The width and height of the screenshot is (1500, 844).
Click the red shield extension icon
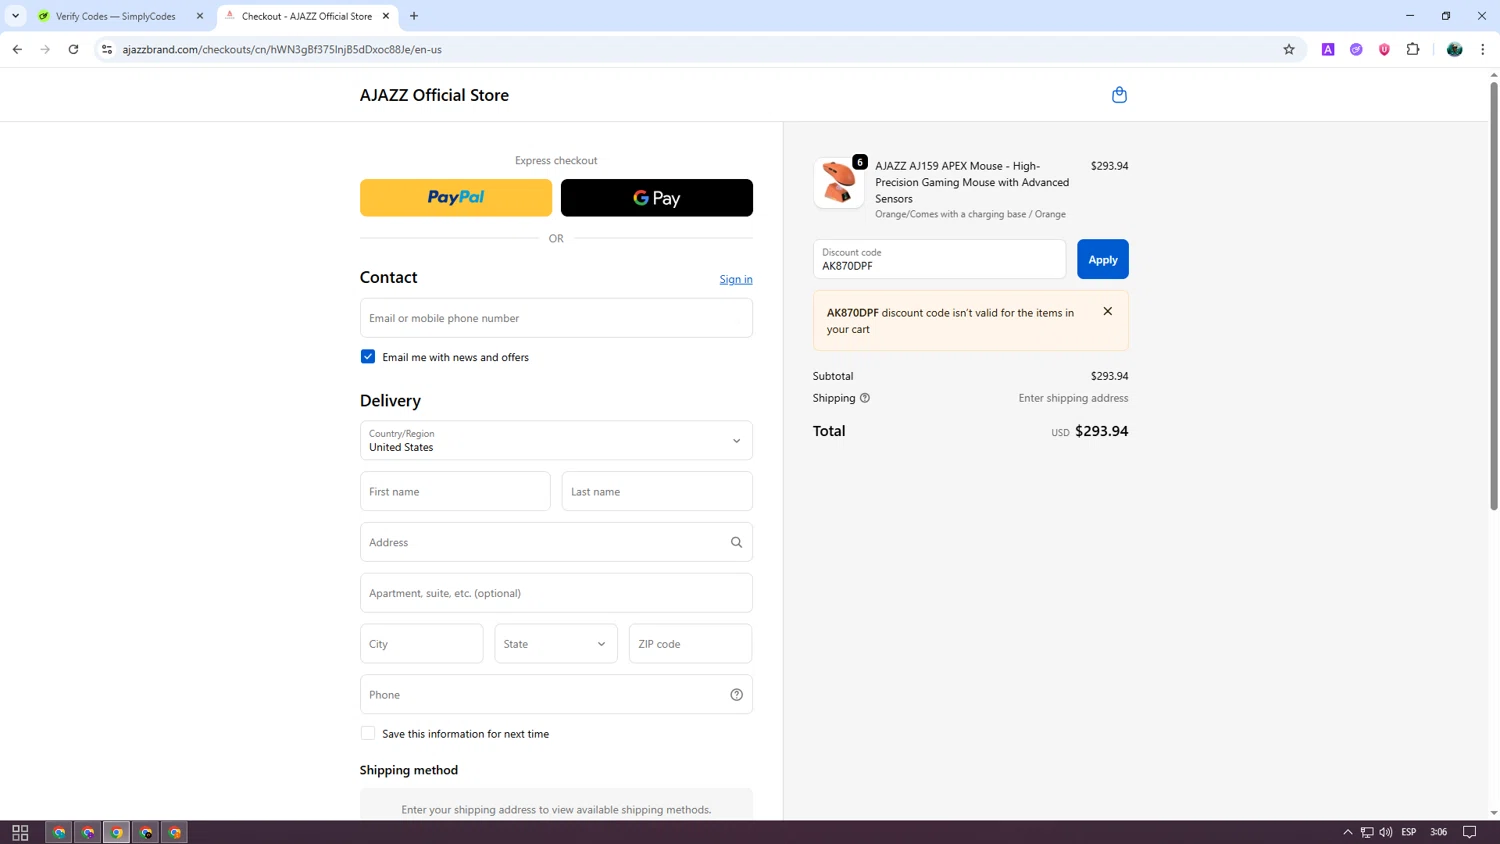click(x=1384, y=49)
